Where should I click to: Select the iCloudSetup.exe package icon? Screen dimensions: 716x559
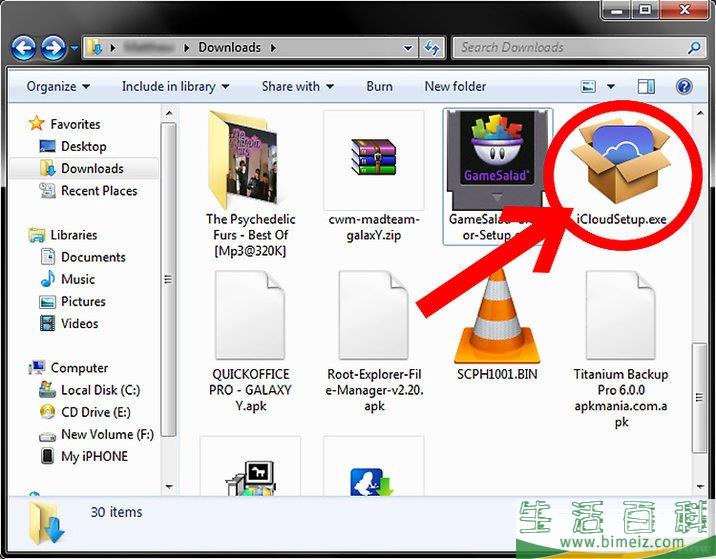[621, 162]
